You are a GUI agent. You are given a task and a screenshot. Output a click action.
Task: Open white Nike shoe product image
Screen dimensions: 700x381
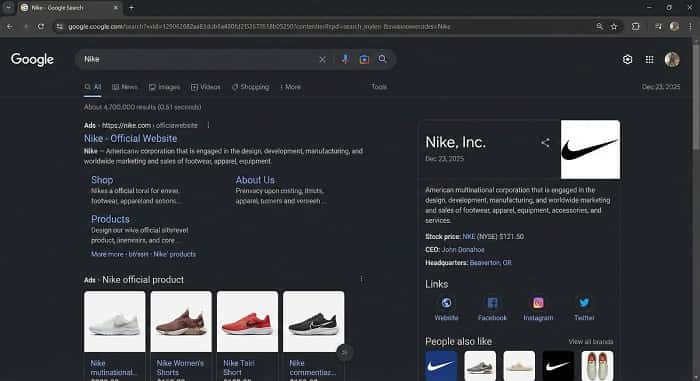[115, 322]
